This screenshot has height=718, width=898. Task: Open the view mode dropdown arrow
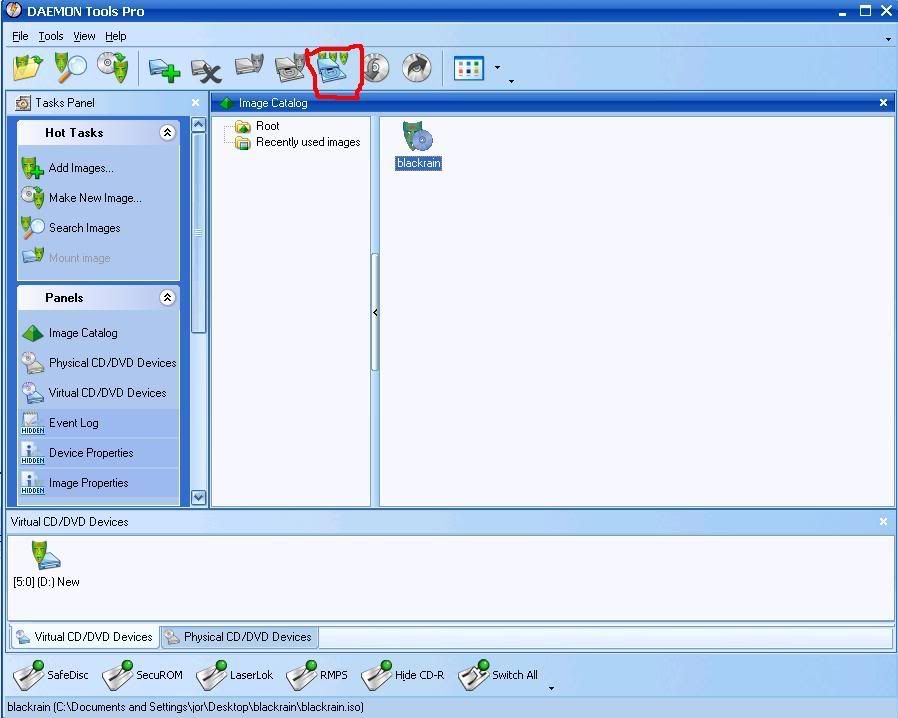497,68
